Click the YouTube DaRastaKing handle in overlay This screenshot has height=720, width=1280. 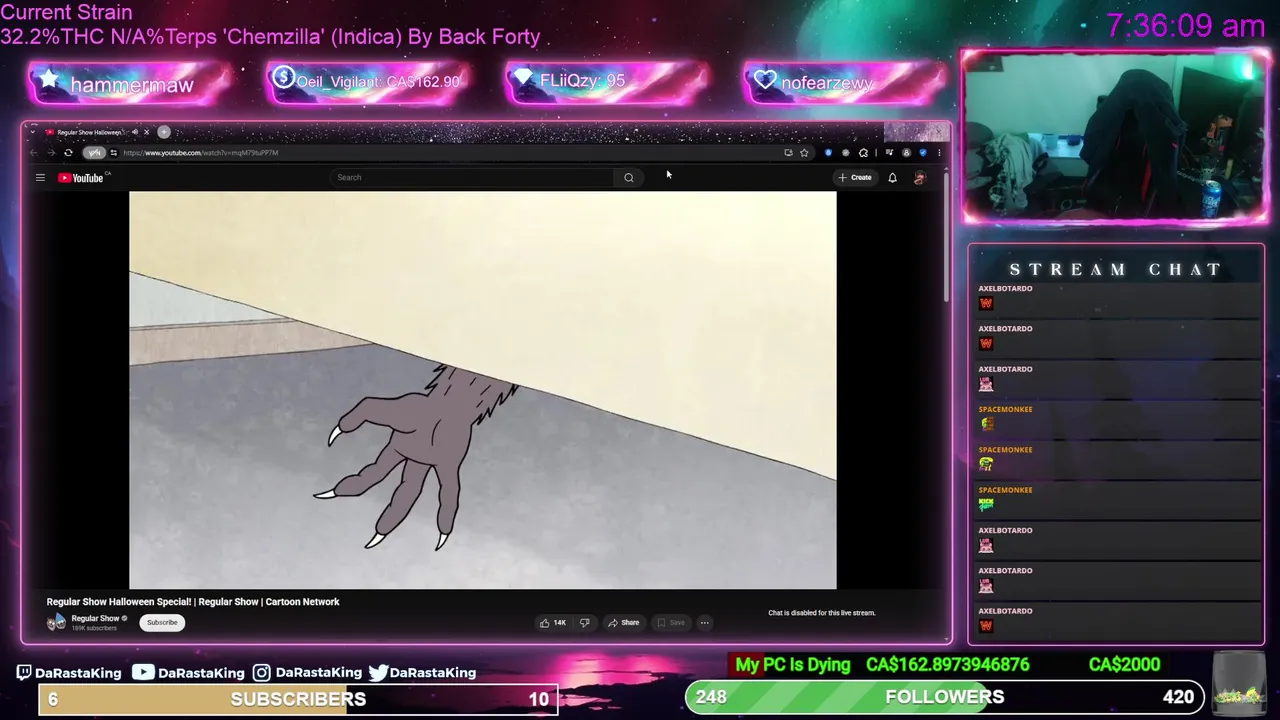(189, 673)
